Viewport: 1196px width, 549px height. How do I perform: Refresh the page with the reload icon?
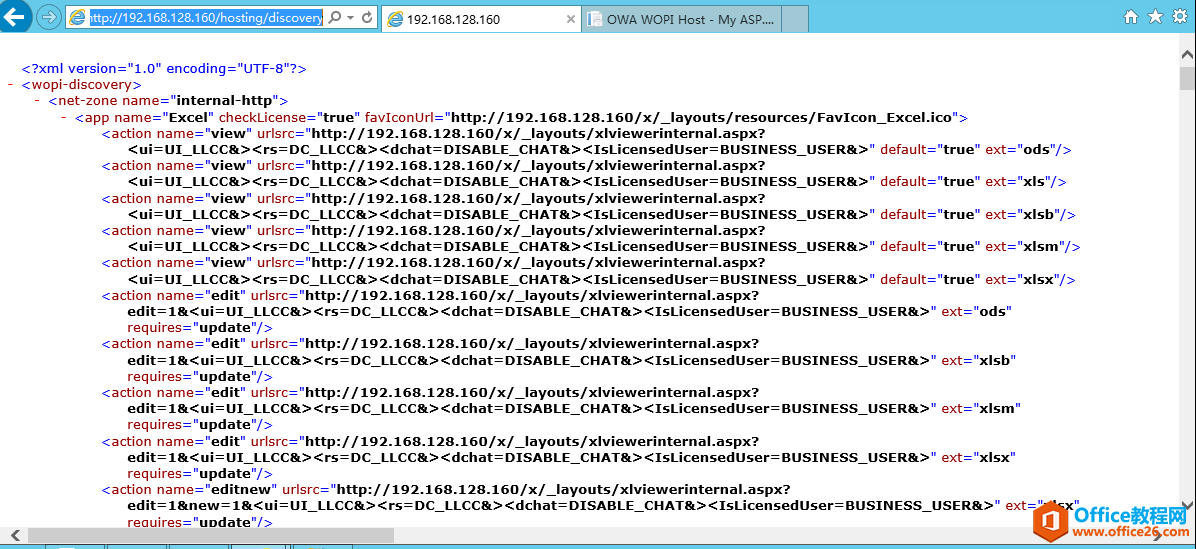(x=367, y=17)
